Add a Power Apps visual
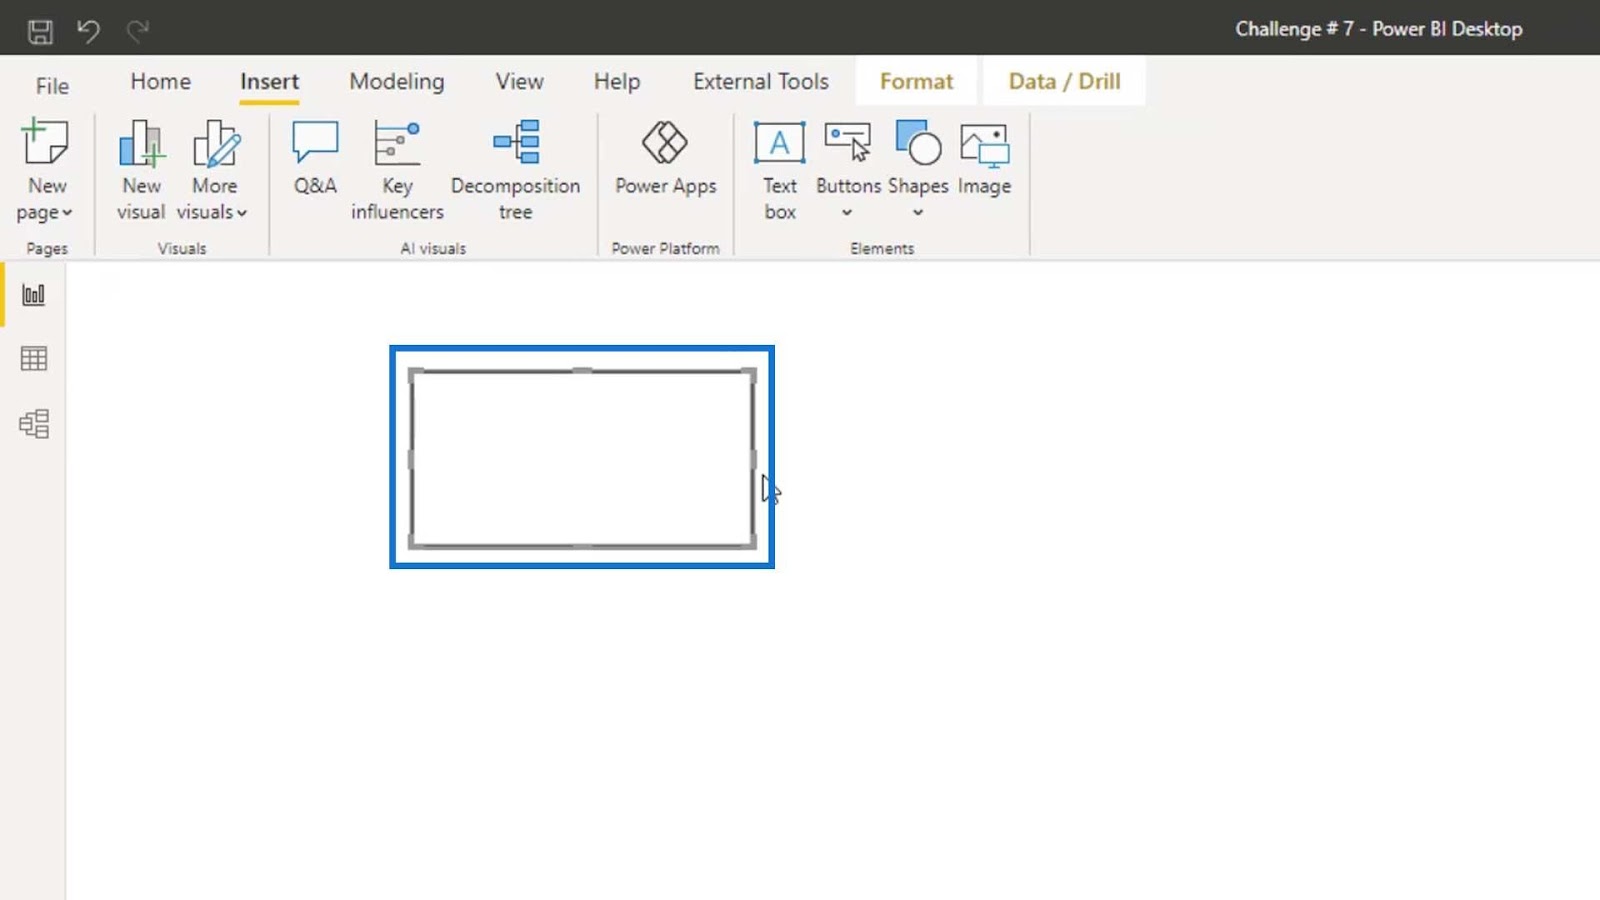Viewport: 1600px width, 900px height. tap(665, 158)
